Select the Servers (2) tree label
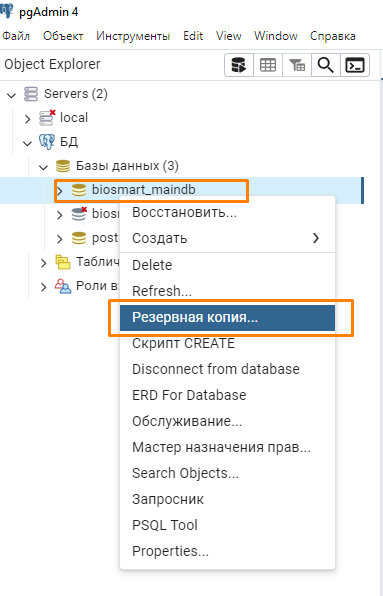383x596 pixels. pyautogui.click(x=76, y=94)
